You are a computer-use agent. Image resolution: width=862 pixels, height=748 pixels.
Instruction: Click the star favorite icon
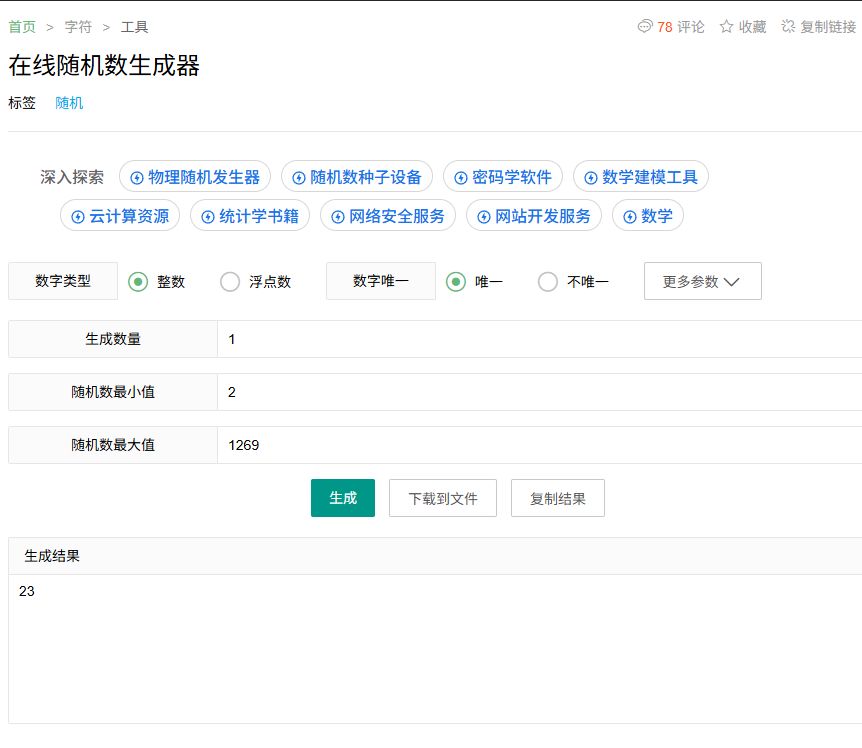[x=727, y=27]
